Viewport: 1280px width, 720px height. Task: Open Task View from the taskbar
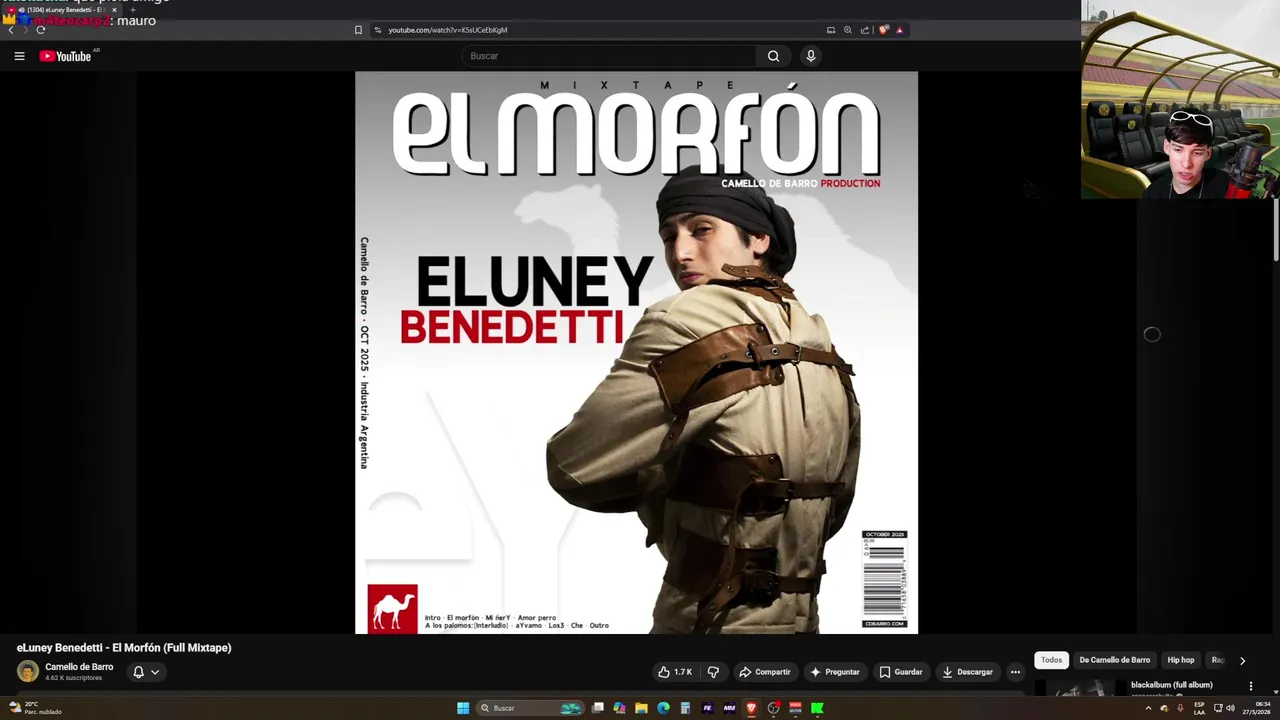(x=598, y=708)
